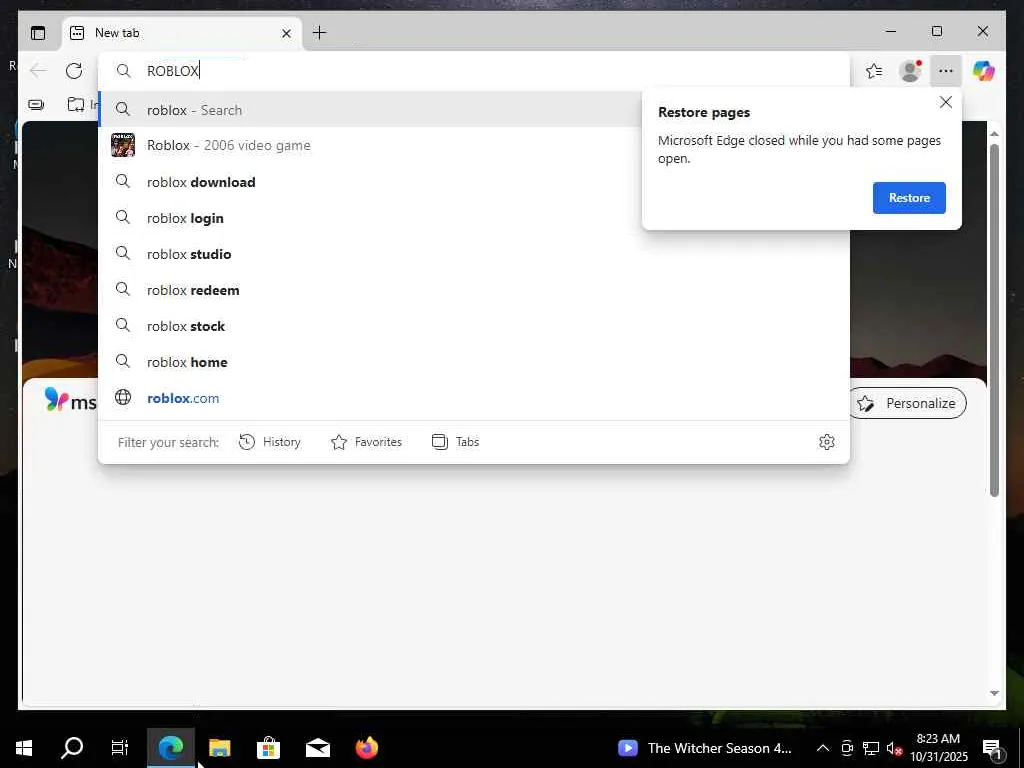Click the Microsoft Edge taskbar icon
This screenshot has height=768, width=1024.
coord(170,748)
